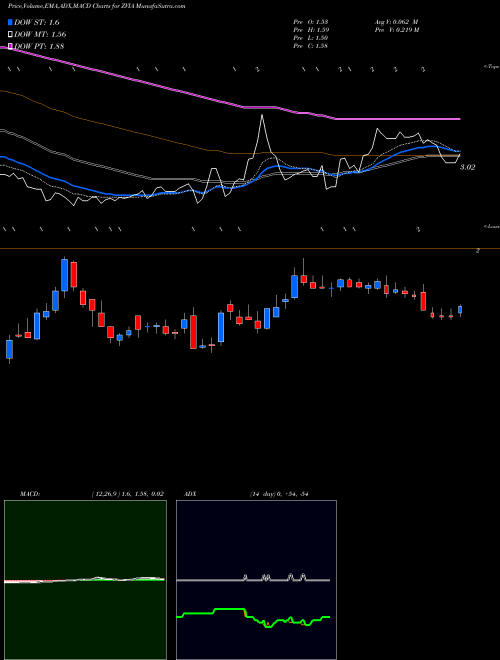This screenshot has height=660, width=500.
Task: Click the 'Avg V: 0.062 M' volume text
Action: (396, 21)
